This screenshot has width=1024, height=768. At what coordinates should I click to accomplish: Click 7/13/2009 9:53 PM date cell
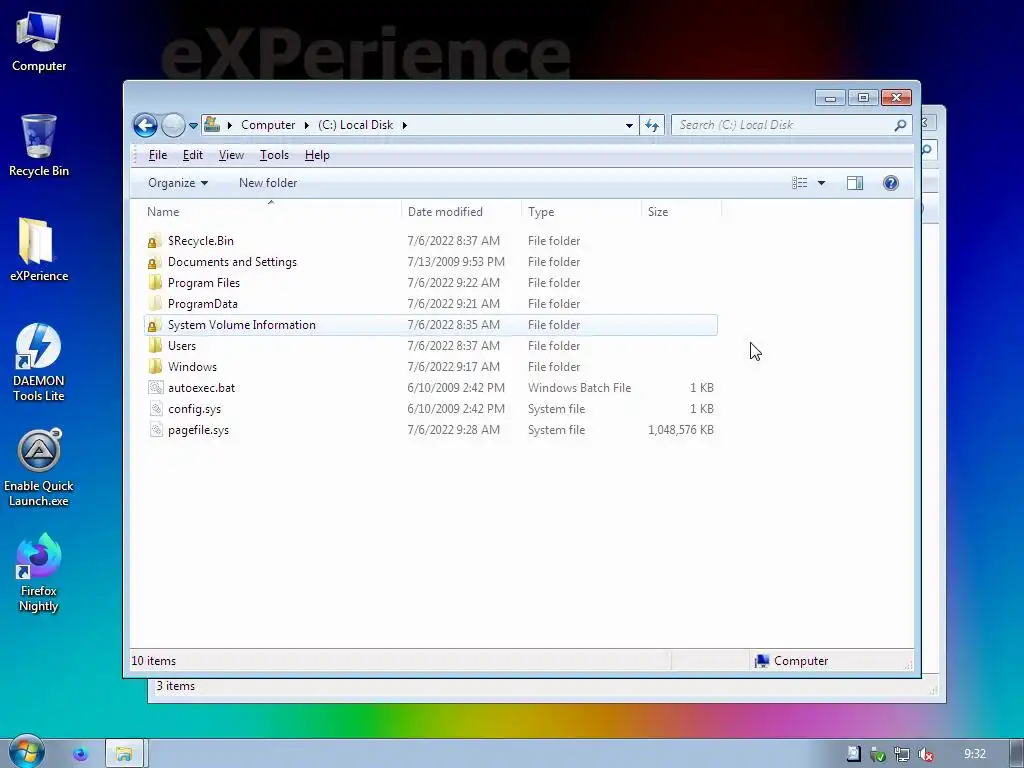tap(456, 262)
